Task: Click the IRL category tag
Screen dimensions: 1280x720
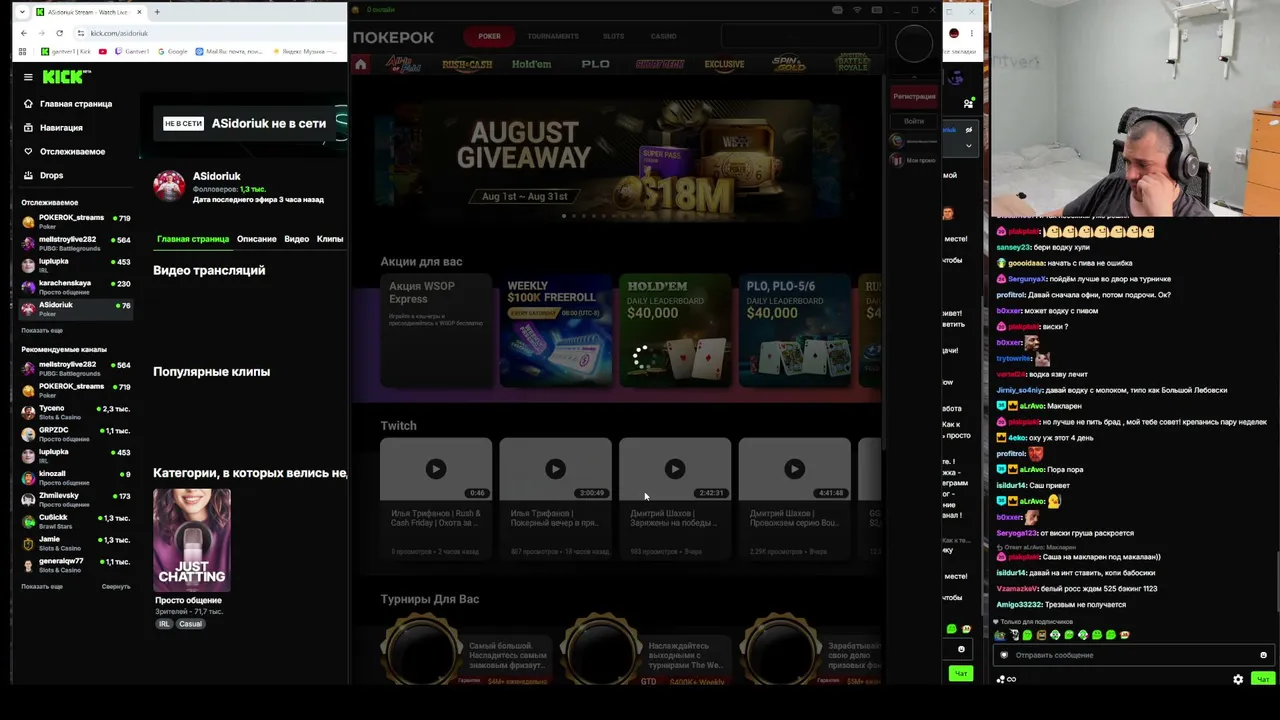Action: point(164,624)
